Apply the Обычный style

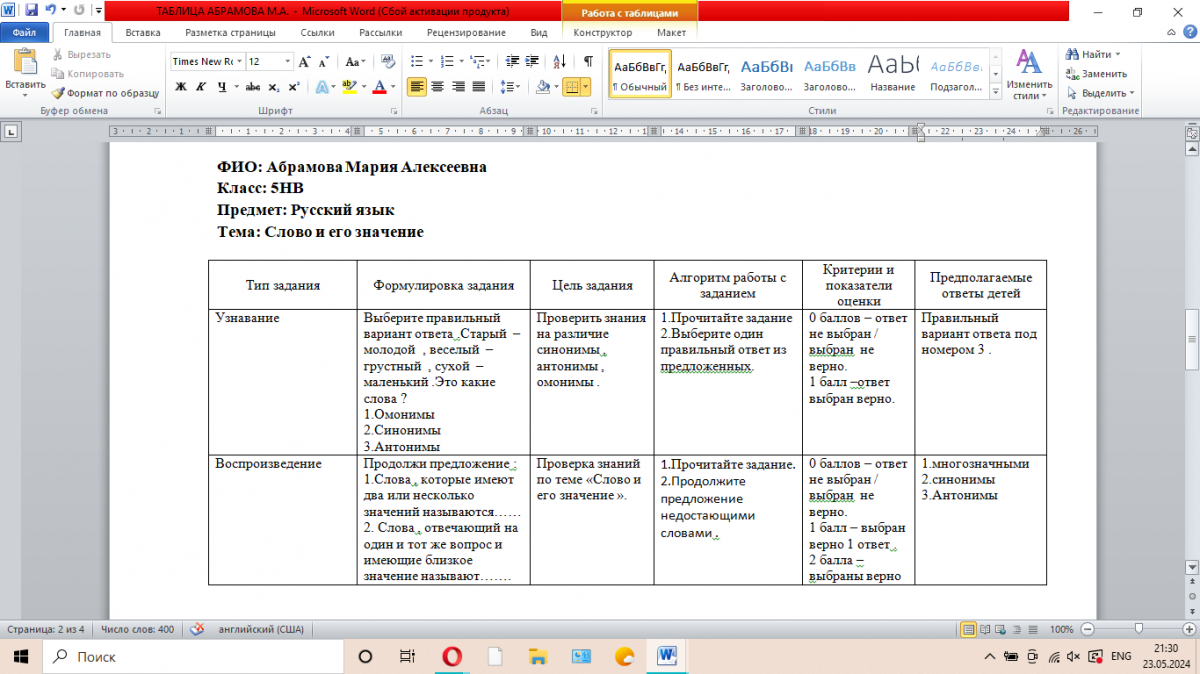(x=639, y=74)
